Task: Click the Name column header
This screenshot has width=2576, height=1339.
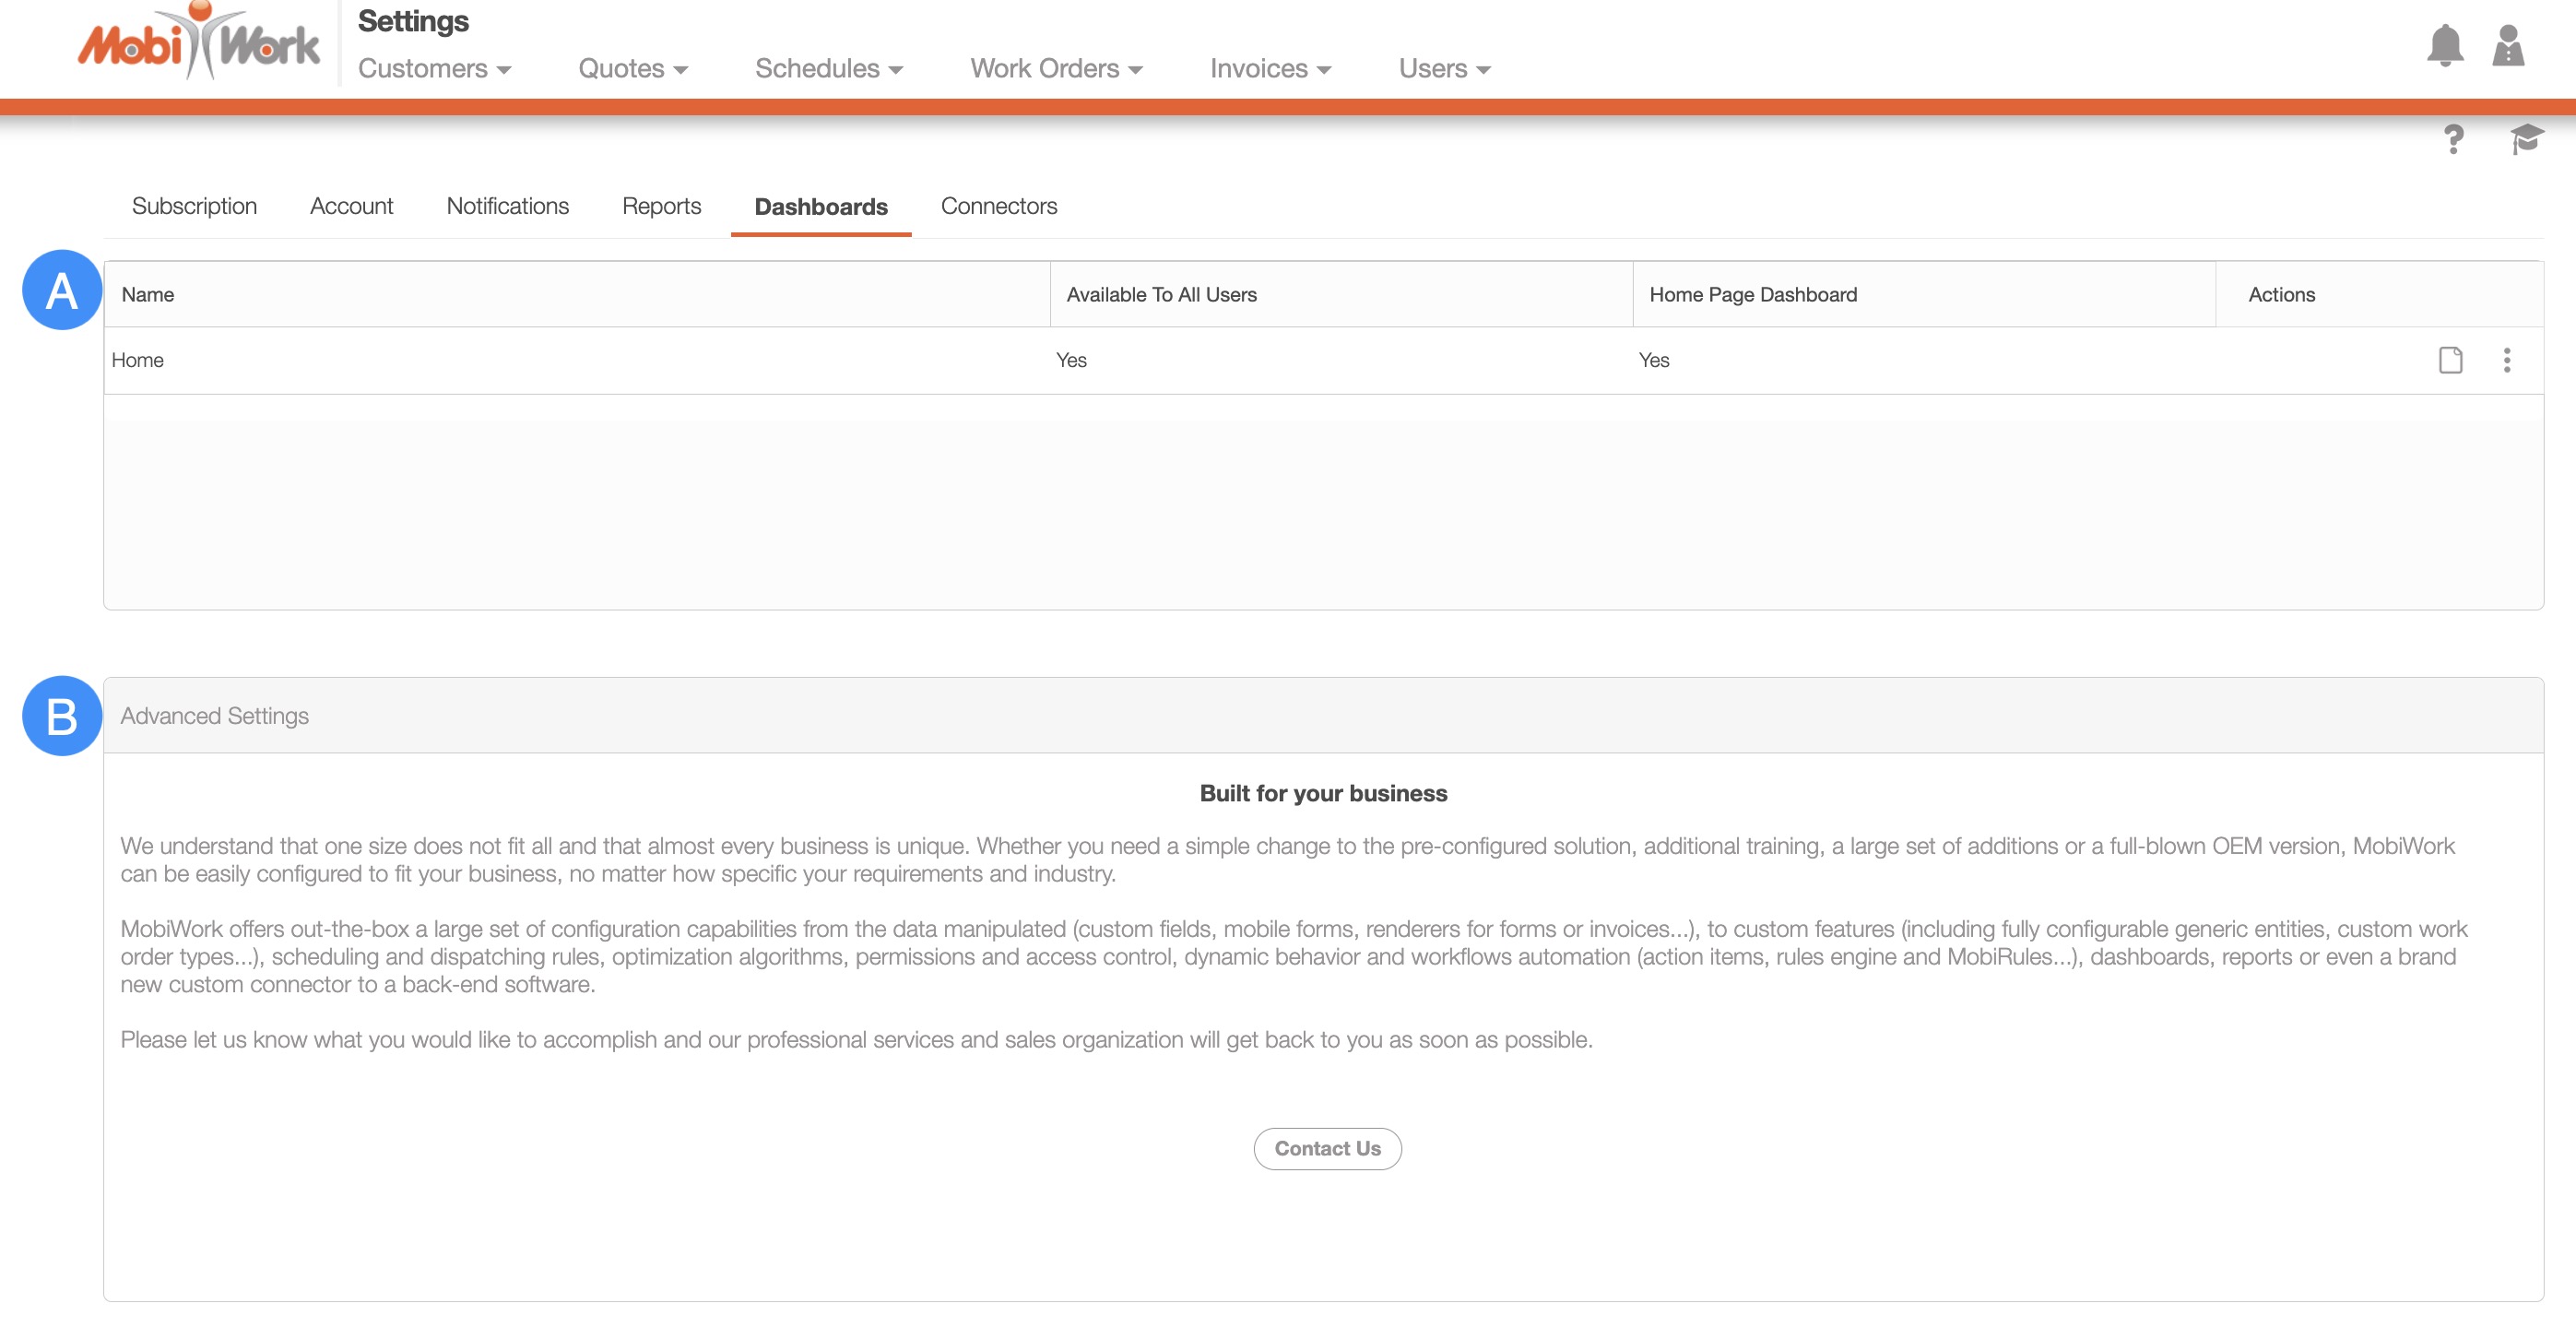Action: click(x=148, y=295)
